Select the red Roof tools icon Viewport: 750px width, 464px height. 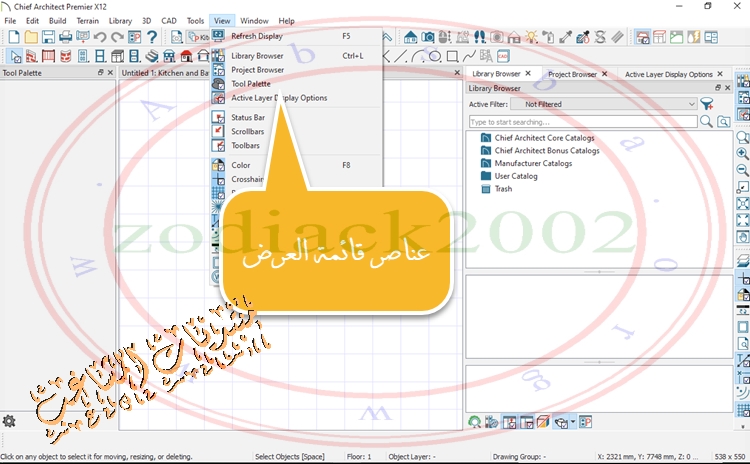pyautogui.click(x=186, y=56)
